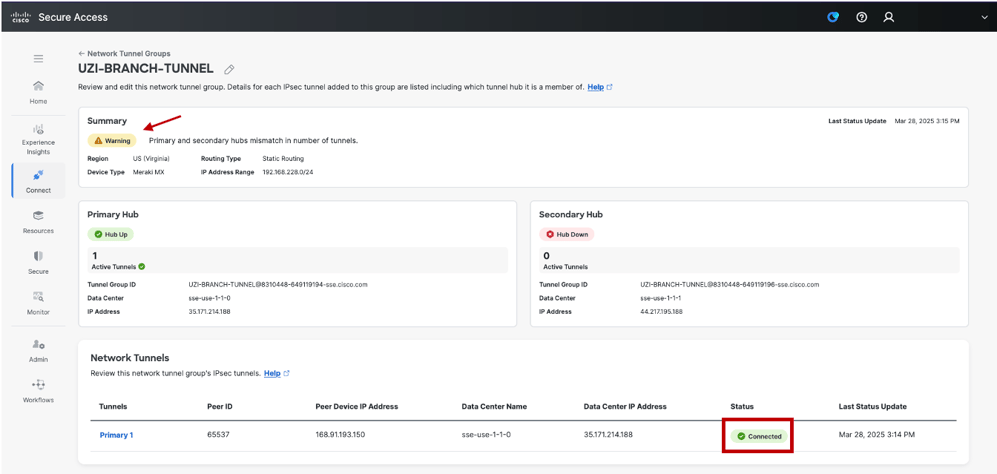This screenshot has height=474, width=997.
Task: Click the Hub Down status badge
Action: [567, 234]
